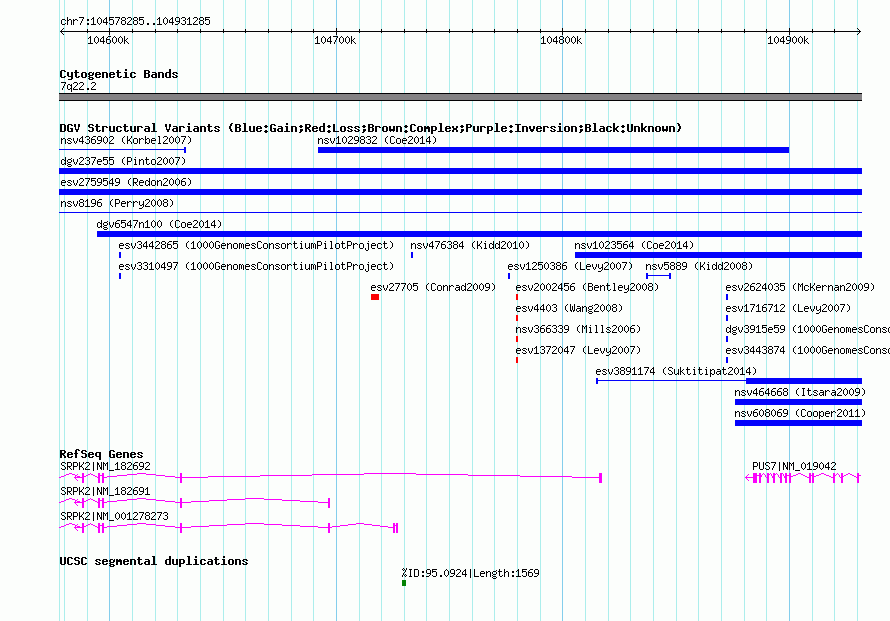Viewport: 890px width, 621px height.
Task: Click the RefSeq Genes track title
Action: point(102,454)
